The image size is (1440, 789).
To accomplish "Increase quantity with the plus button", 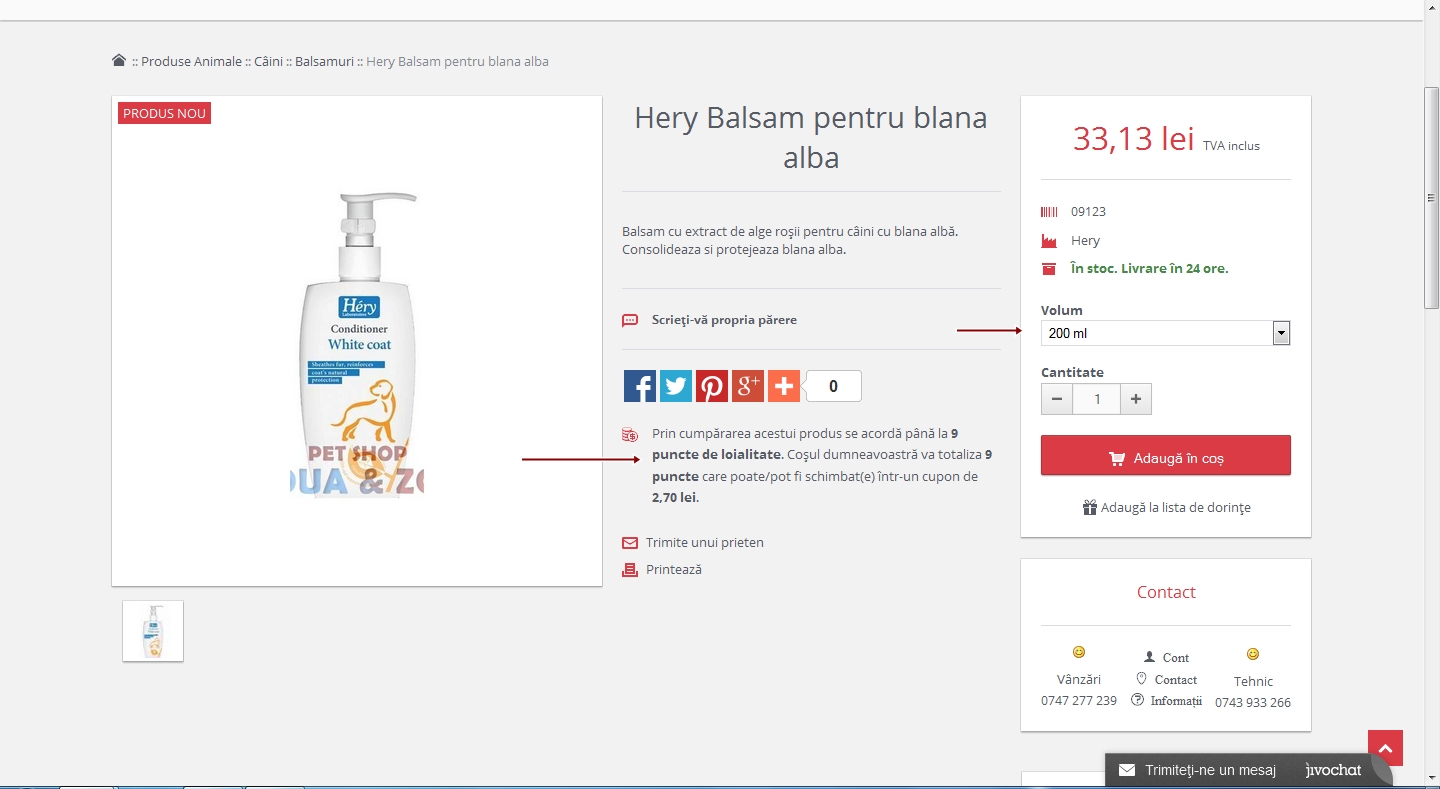I will (1136, 399).
